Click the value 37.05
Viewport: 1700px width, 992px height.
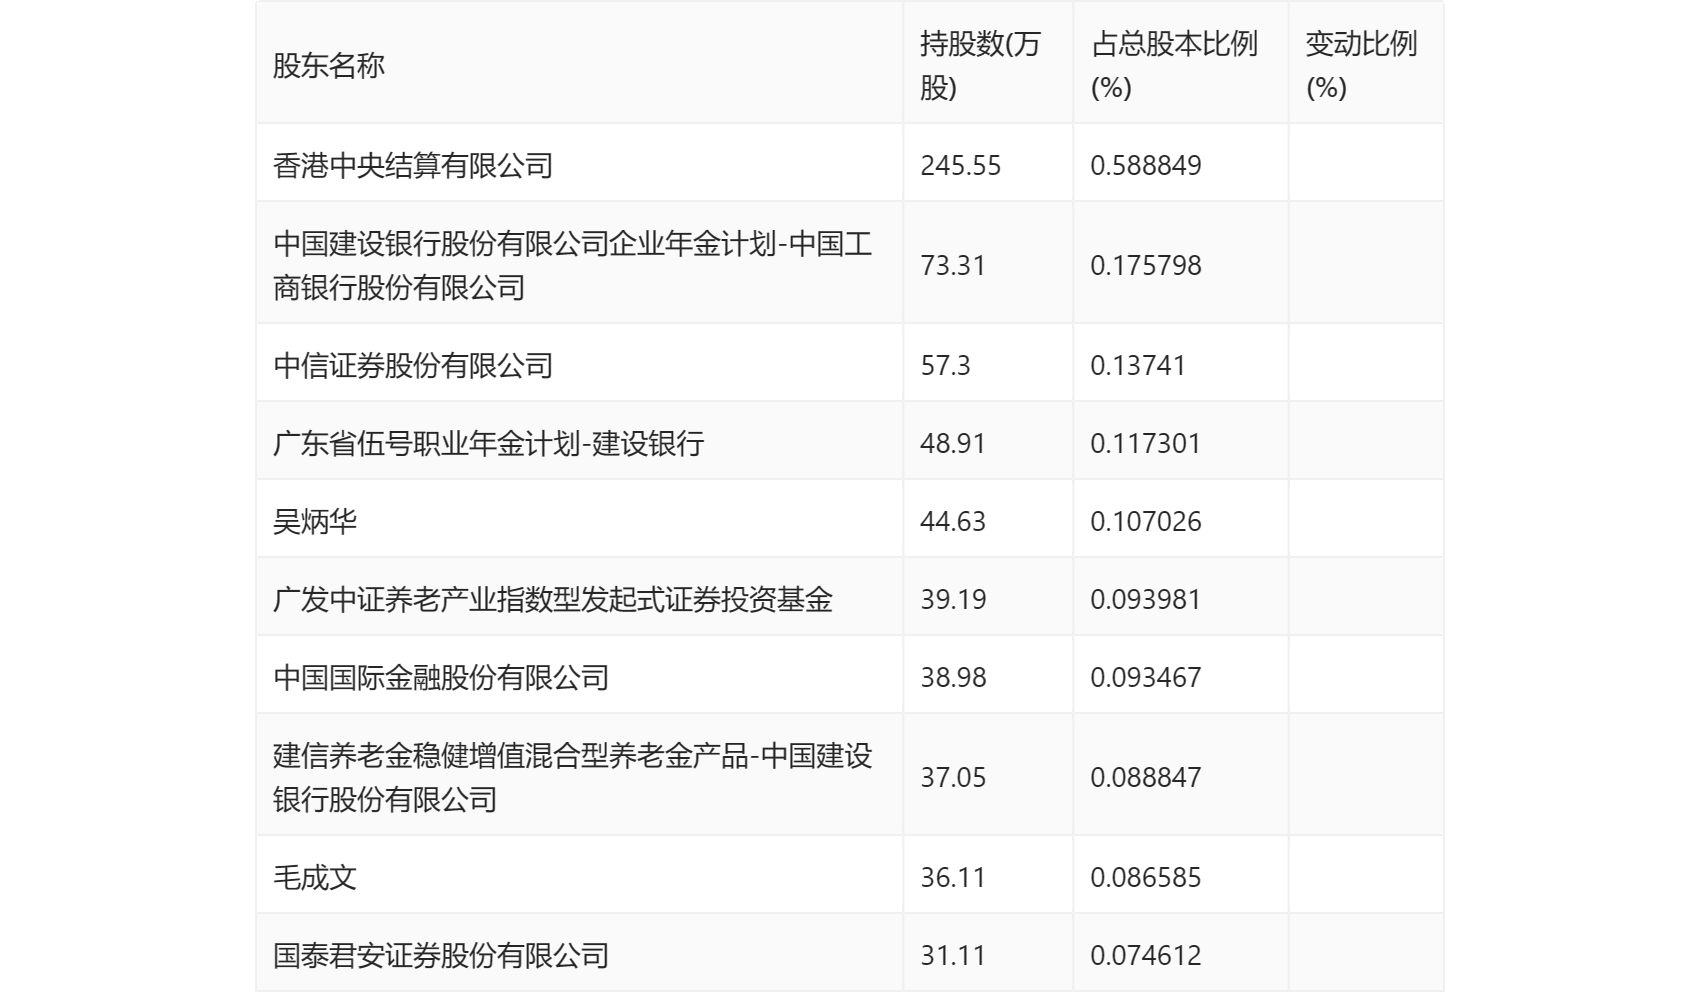click(x=953, y=777)
